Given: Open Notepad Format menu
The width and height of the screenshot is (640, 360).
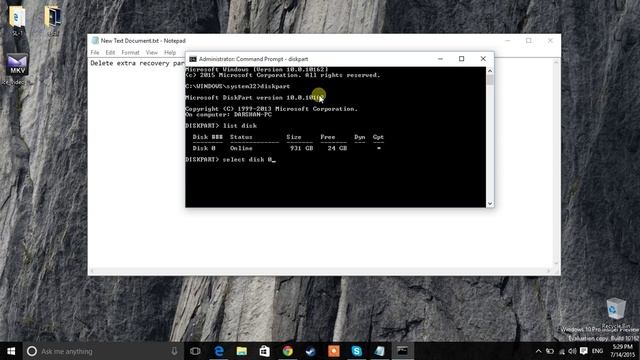Looking at the screenshot, I should click(x=130, y=53).
